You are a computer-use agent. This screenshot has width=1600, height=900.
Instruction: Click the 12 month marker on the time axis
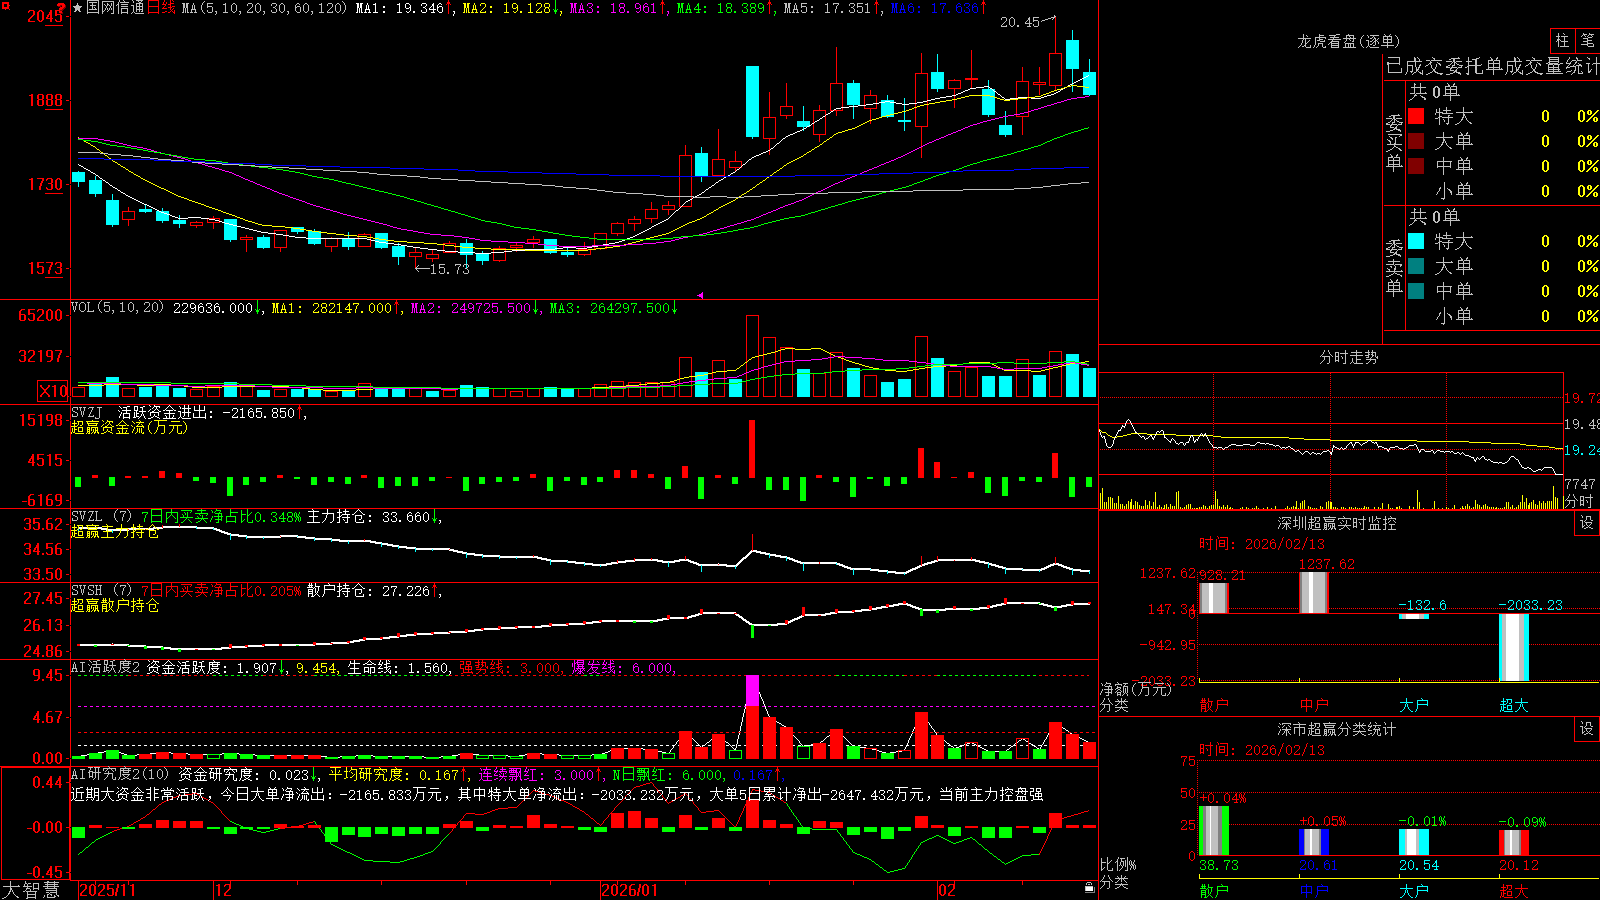tap(223, 890)
